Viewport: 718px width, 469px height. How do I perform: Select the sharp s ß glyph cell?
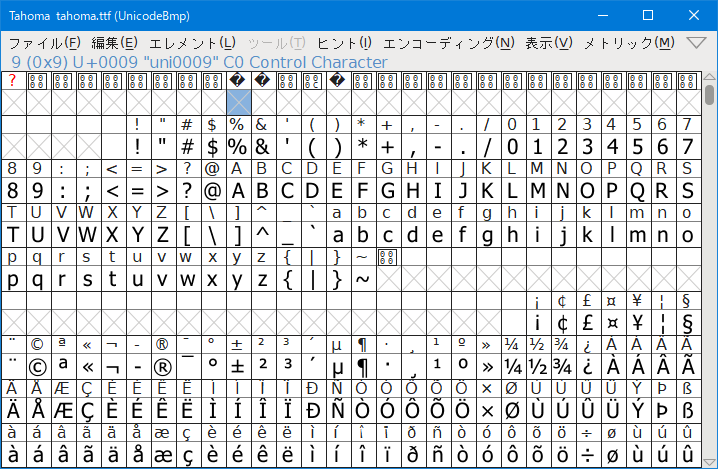point(687,411)
